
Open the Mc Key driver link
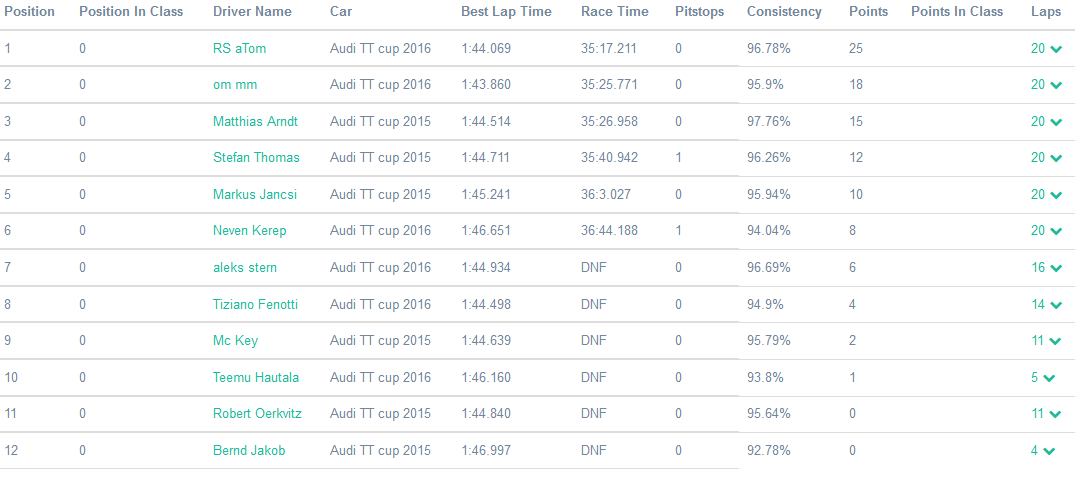(x=235, y=341)
